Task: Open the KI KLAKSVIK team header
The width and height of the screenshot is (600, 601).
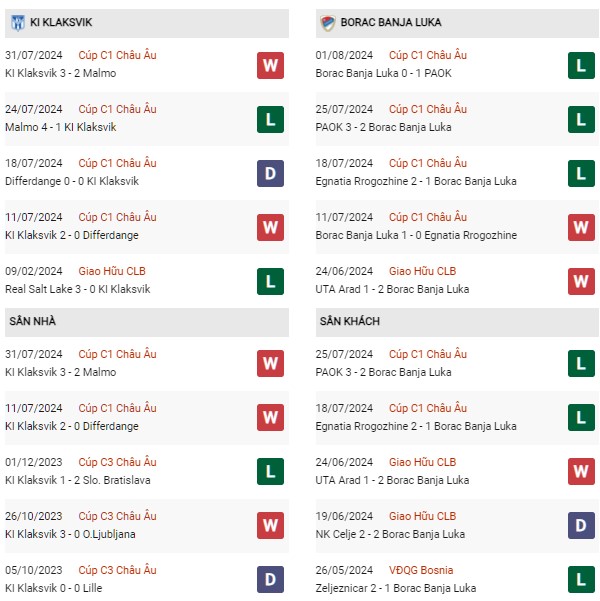Action: (x=147, y=23)
